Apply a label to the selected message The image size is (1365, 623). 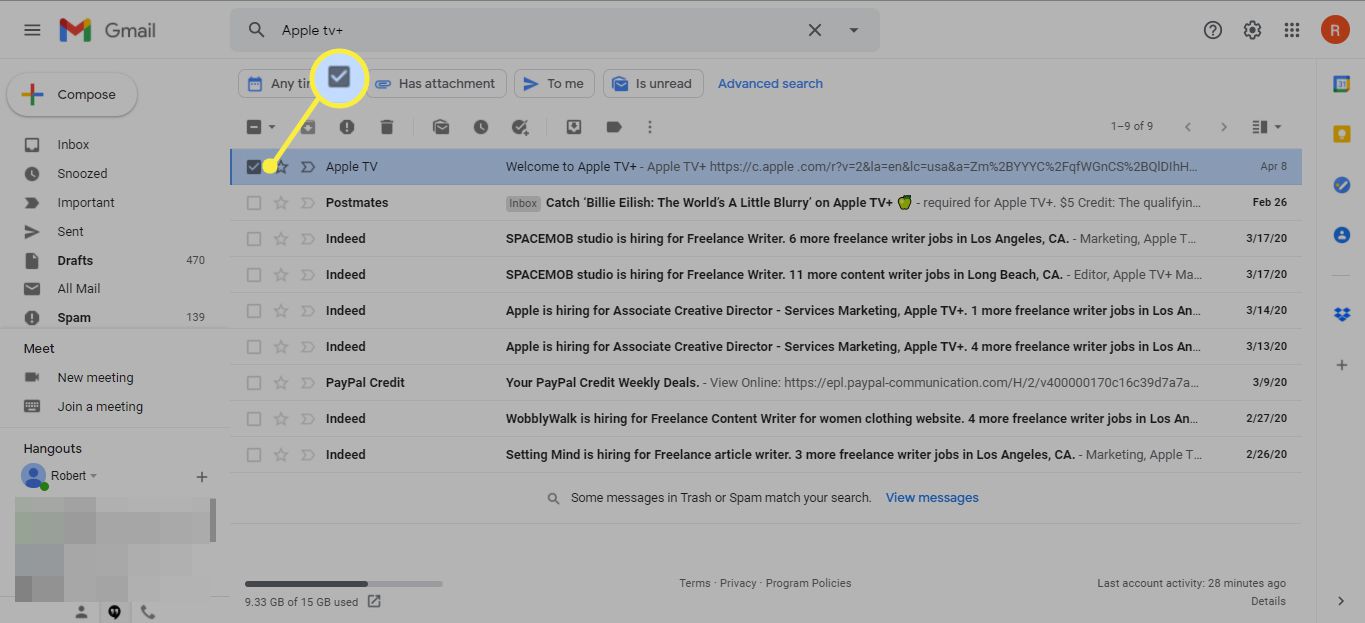point(612,127)
